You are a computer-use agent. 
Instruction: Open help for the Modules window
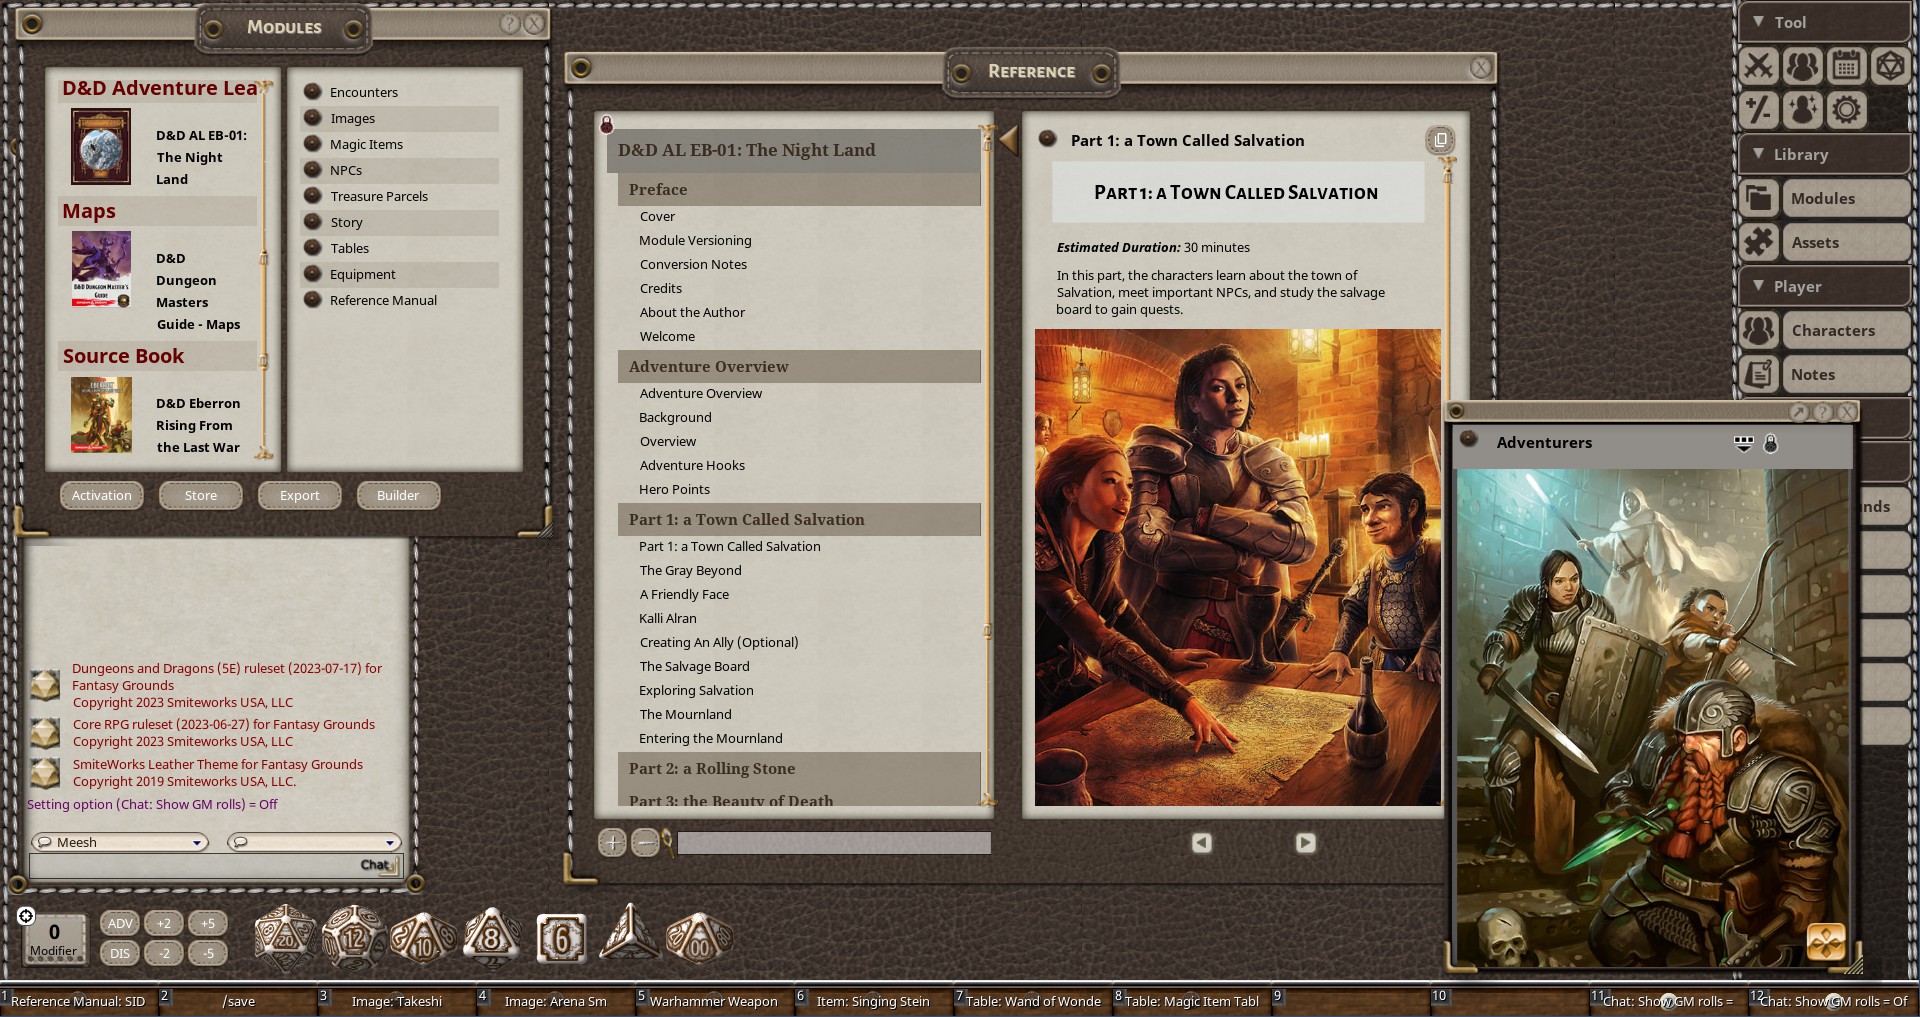coord(511,23)
